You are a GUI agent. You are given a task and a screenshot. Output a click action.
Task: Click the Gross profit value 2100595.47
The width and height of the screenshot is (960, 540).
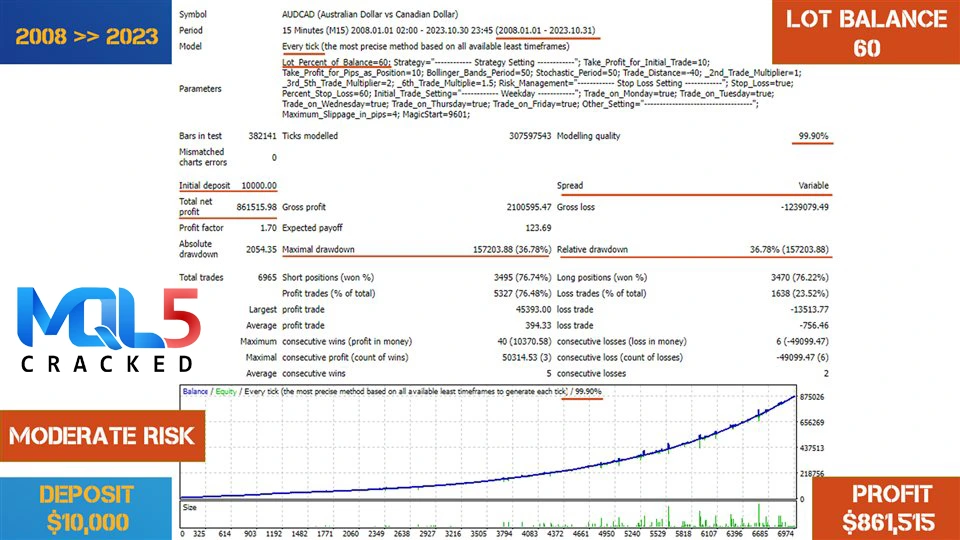pos(528,207)
